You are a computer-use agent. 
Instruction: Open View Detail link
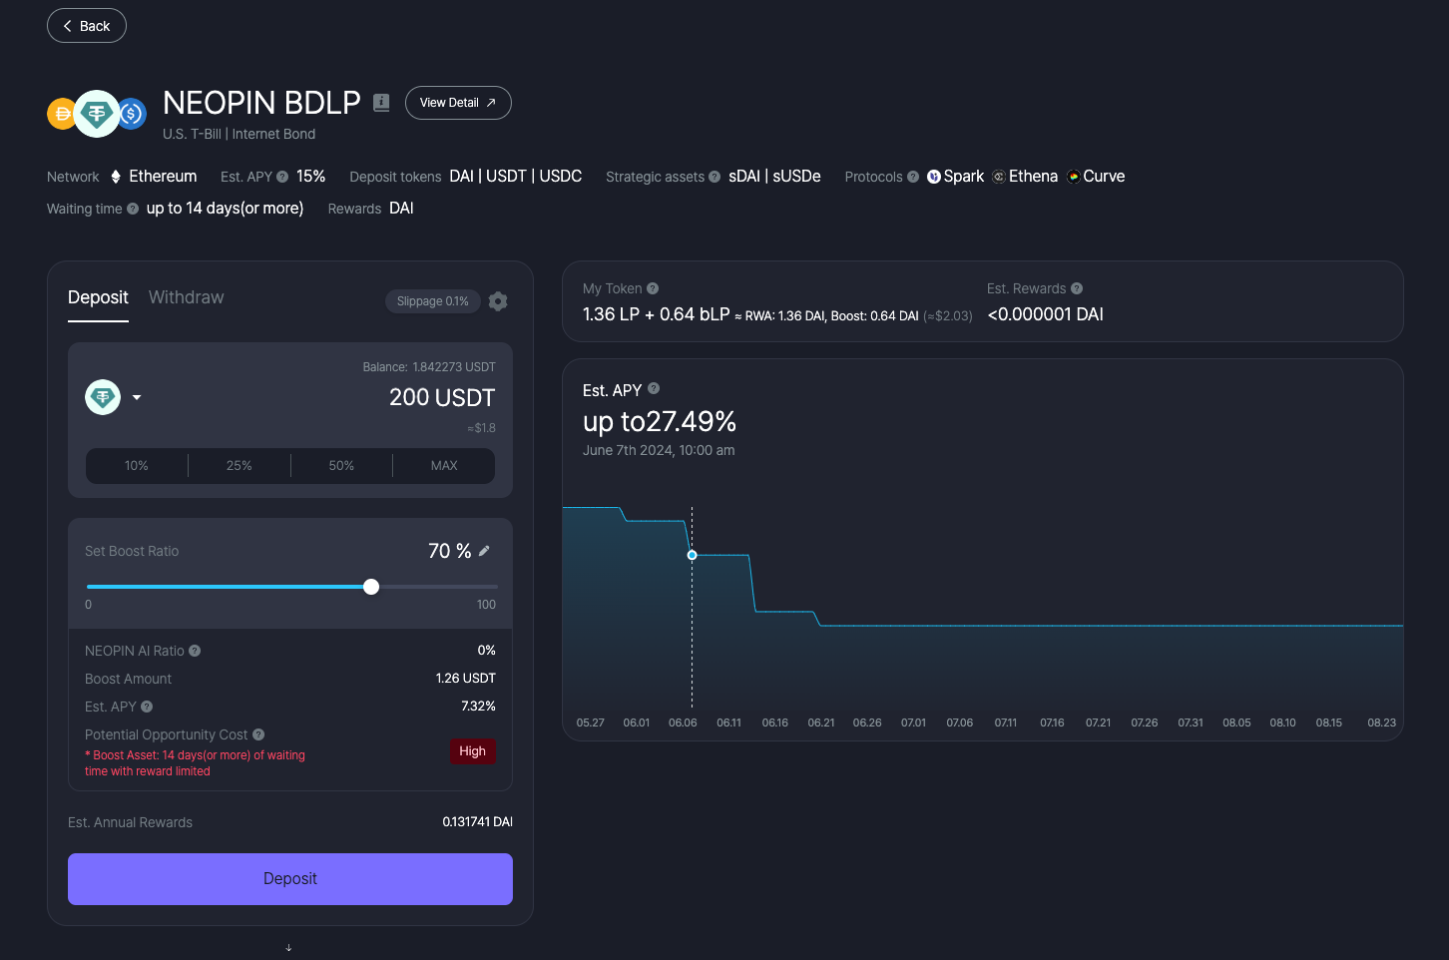click(458, 103)
